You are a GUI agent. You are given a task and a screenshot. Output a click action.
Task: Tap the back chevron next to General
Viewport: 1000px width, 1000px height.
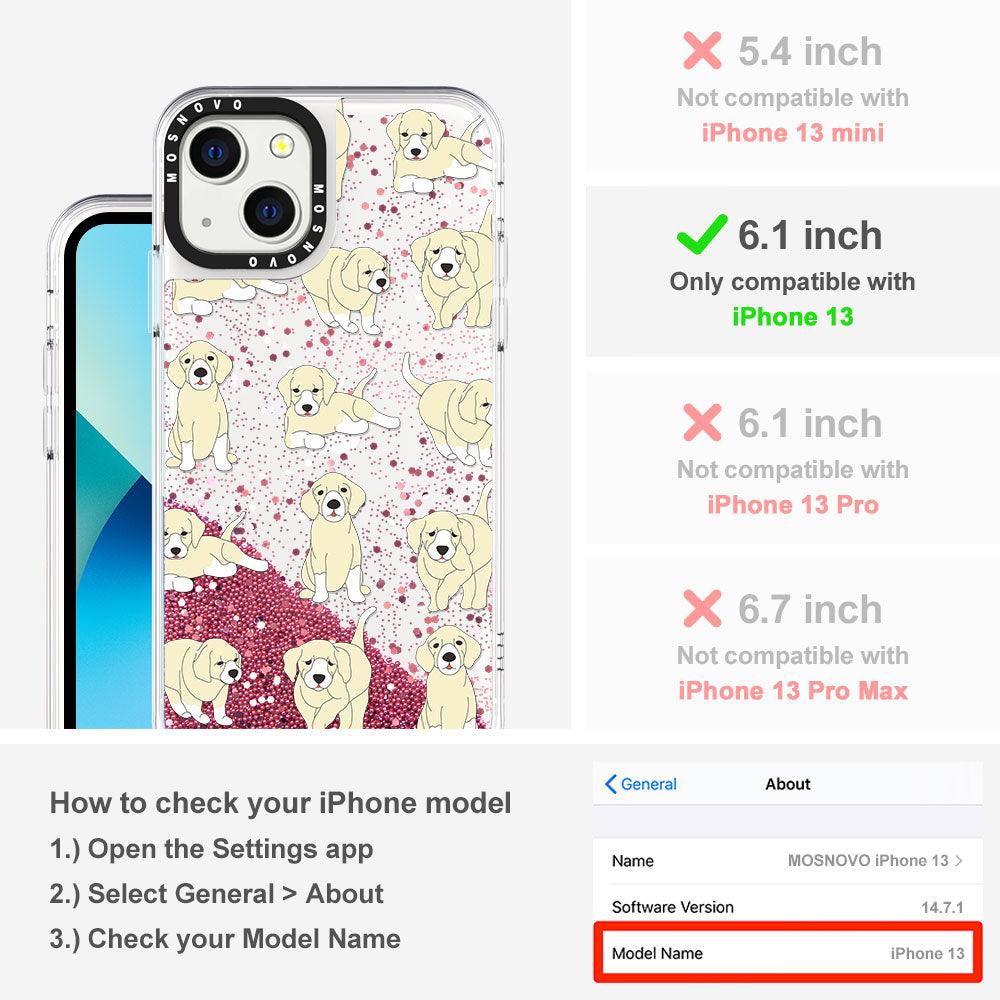(x=610, y=784)
